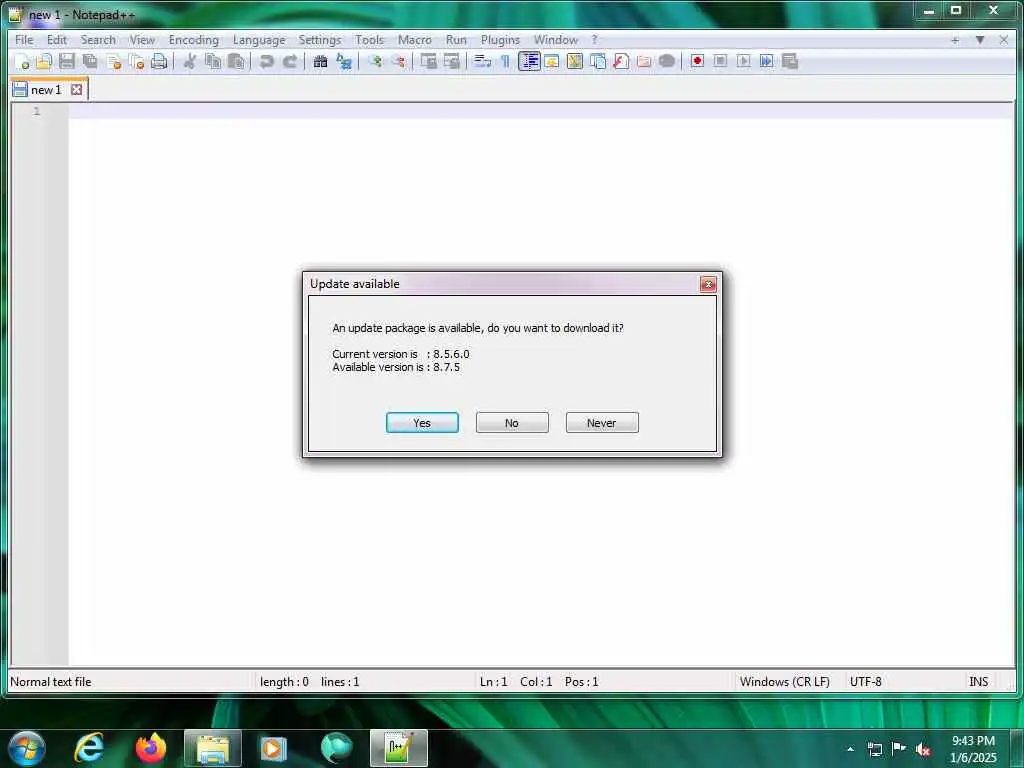The image size is (1024, 768).
Task: Close the 'new 1' tab with its X
Action: coord(76,89)
